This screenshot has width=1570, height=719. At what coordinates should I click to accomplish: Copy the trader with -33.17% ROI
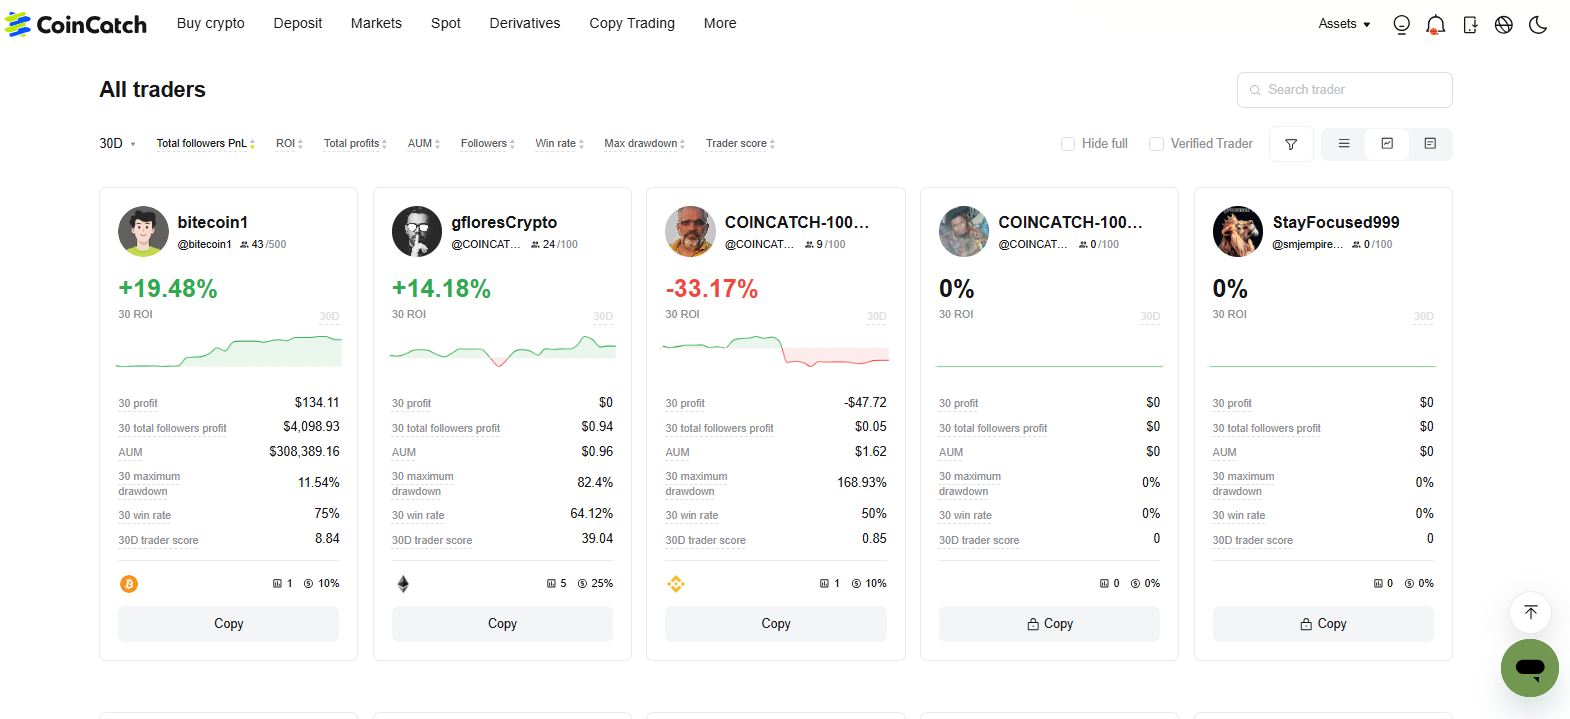click(776, 624)
